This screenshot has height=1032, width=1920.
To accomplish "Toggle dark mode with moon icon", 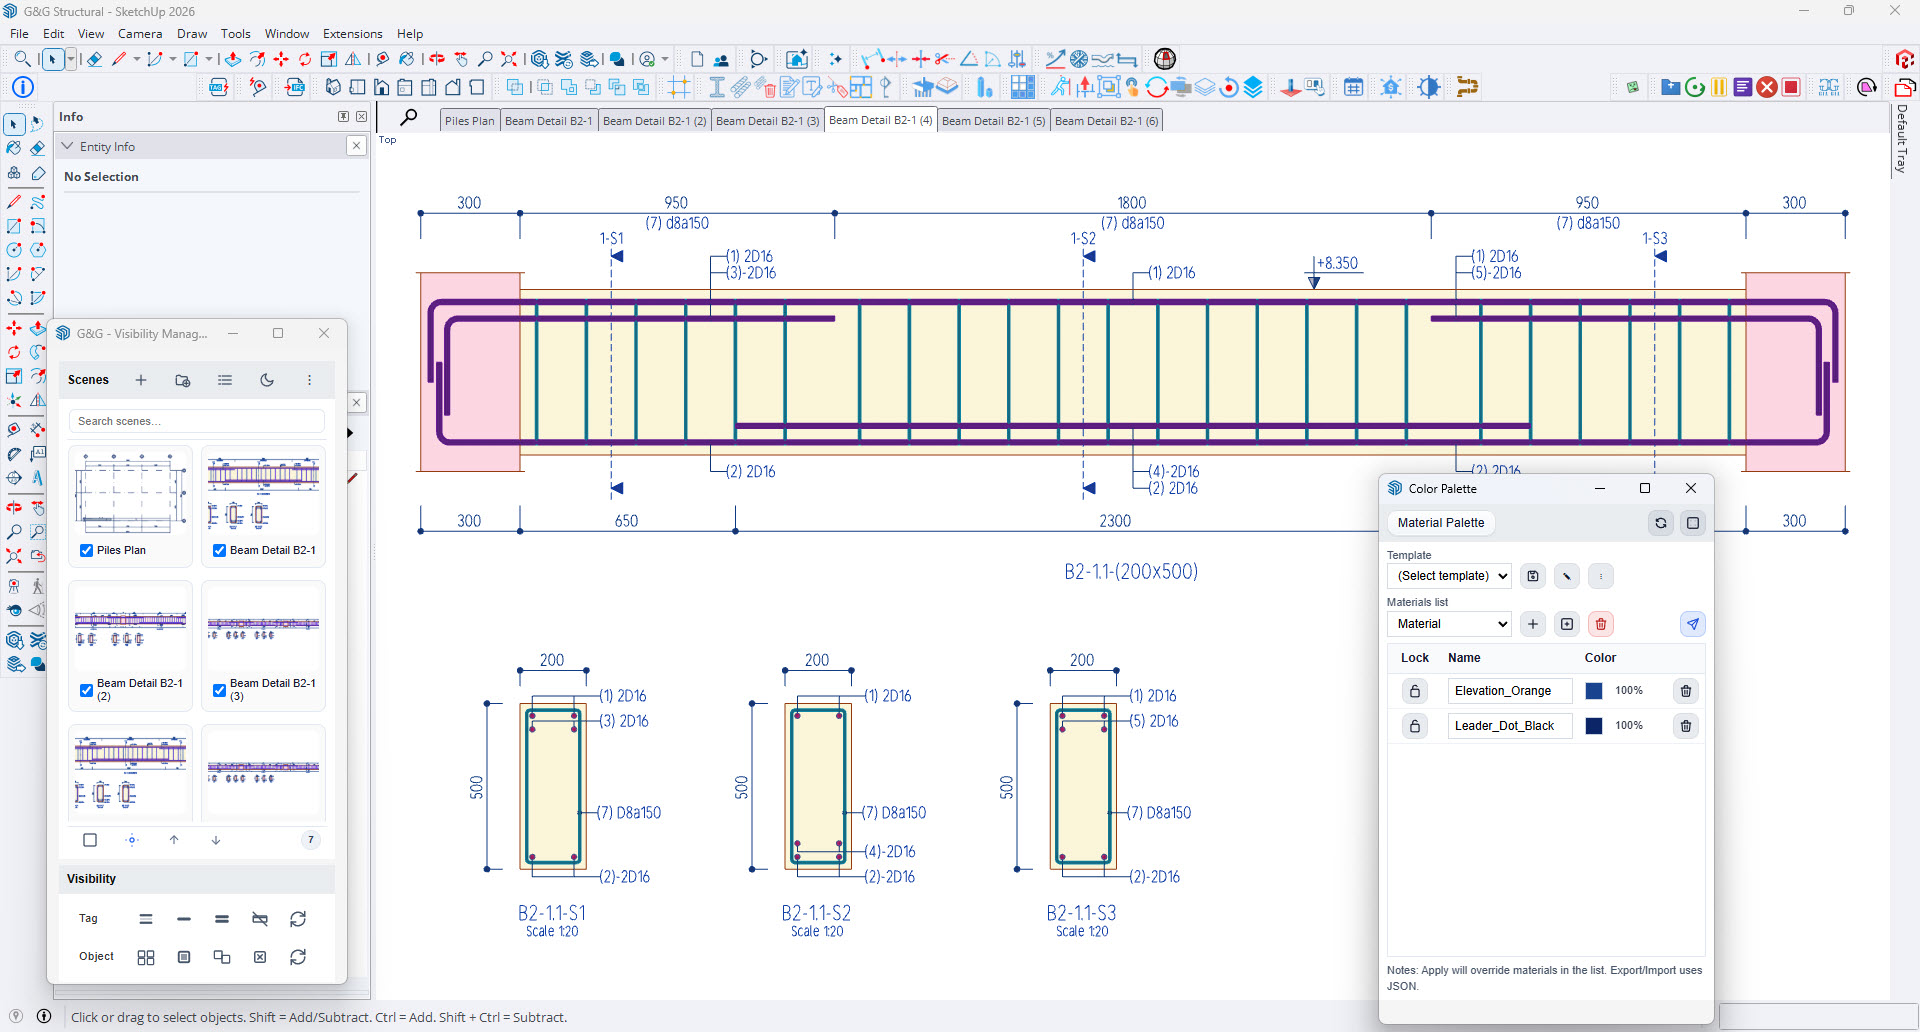I will pos(267,380).
